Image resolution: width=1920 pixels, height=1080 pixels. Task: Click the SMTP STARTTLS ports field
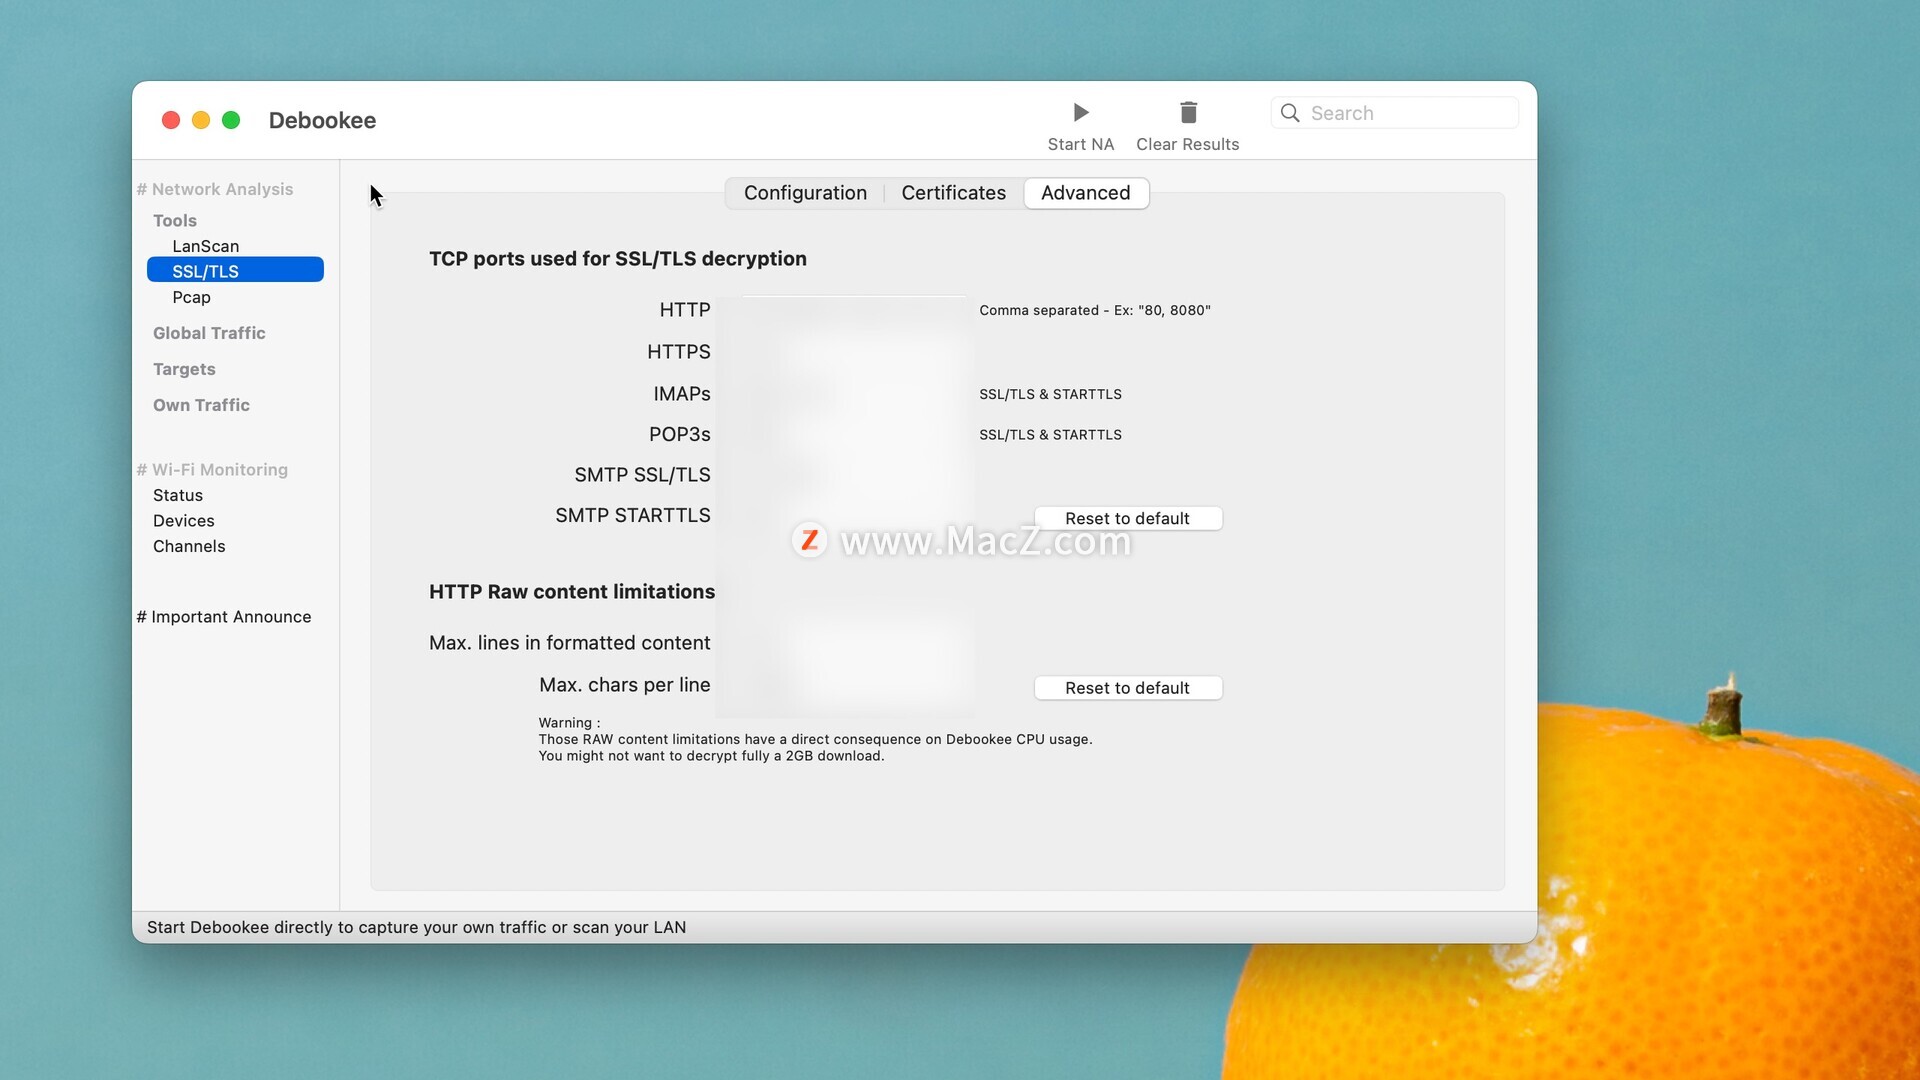point(846,516)
